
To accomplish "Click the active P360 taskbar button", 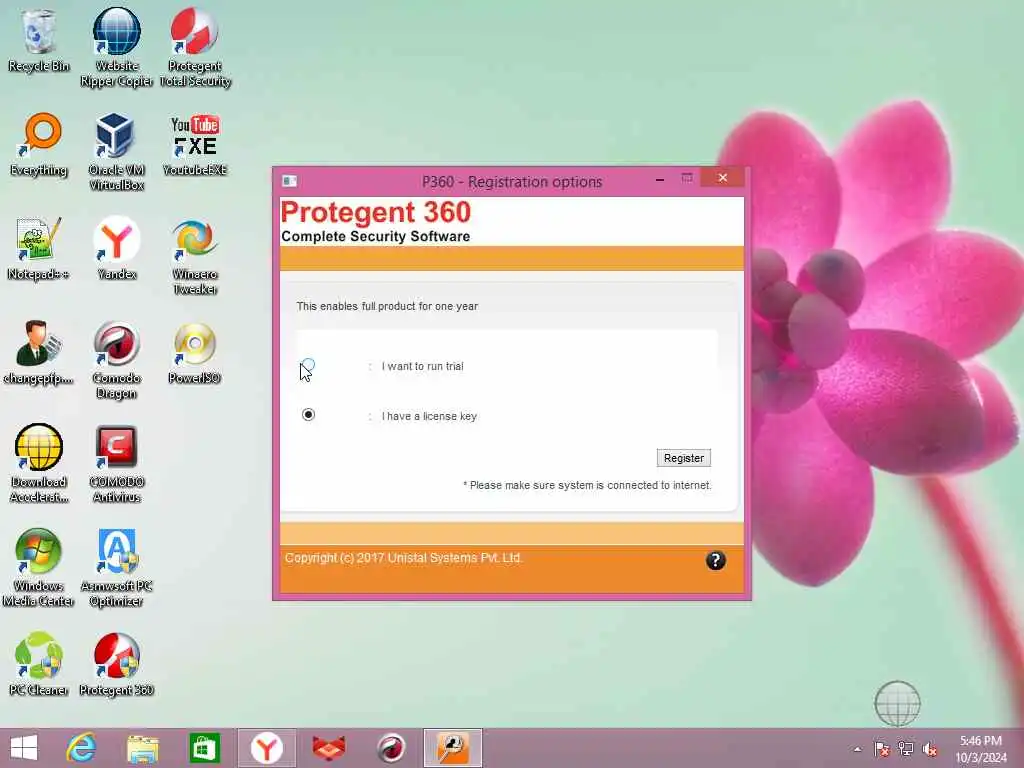I will point(453,748).
